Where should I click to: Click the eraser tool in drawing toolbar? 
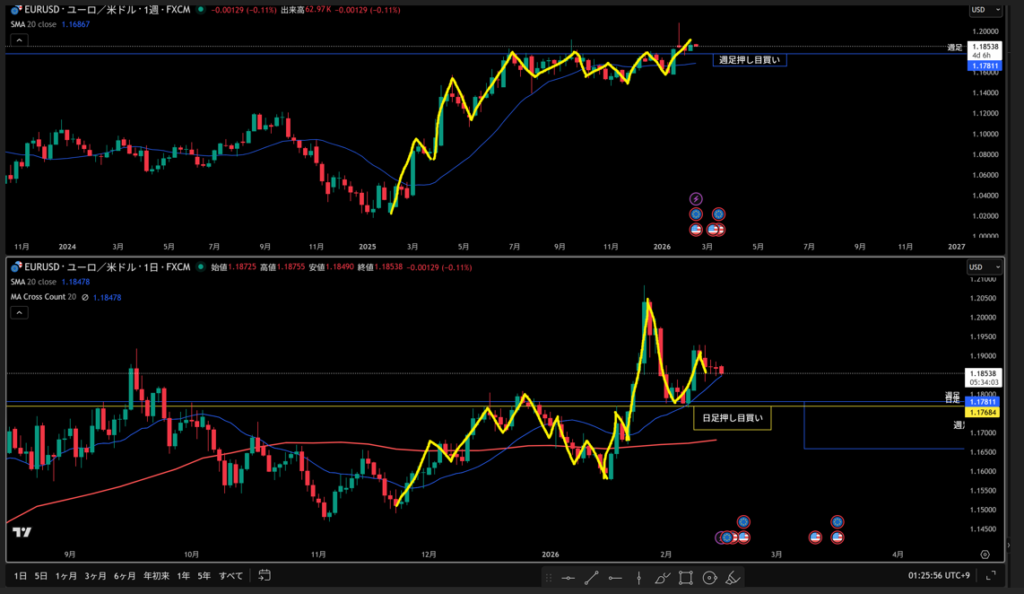tap(733, 577)
